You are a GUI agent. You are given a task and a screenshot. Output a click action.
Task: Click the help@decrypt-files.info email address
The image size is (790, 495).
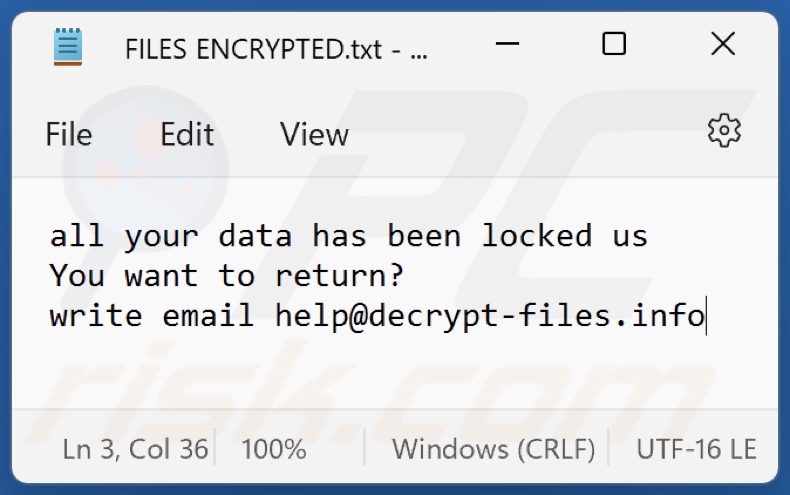(490, 315)
